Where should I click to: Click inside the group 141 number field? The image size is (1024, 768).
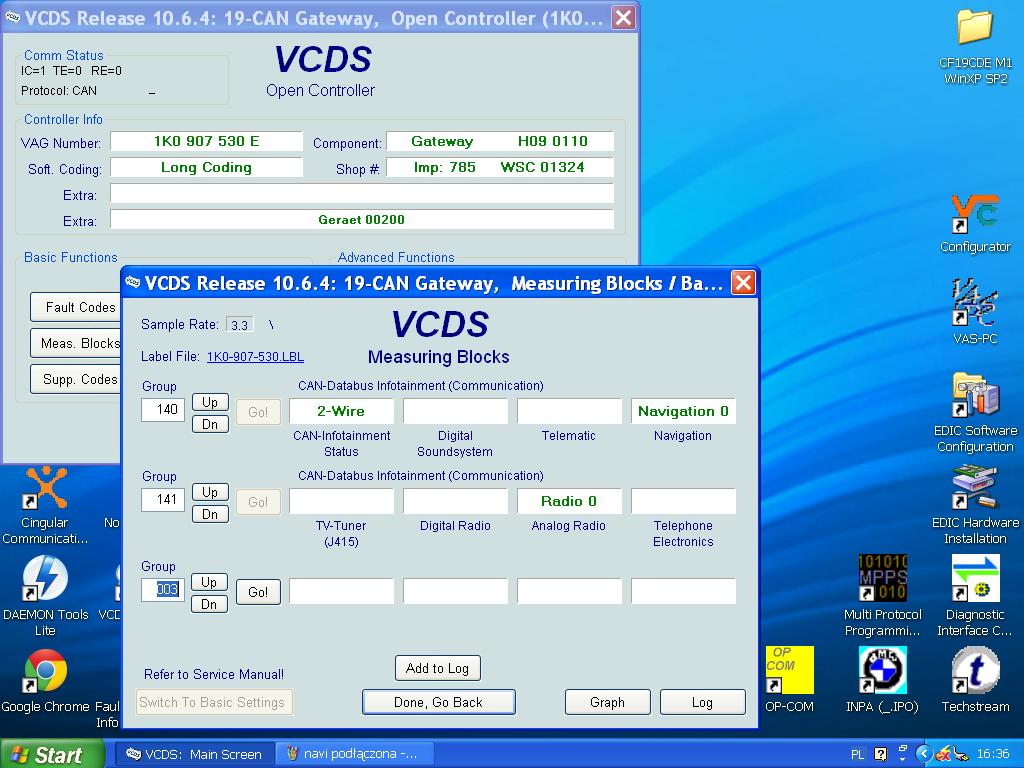(163, 500)
